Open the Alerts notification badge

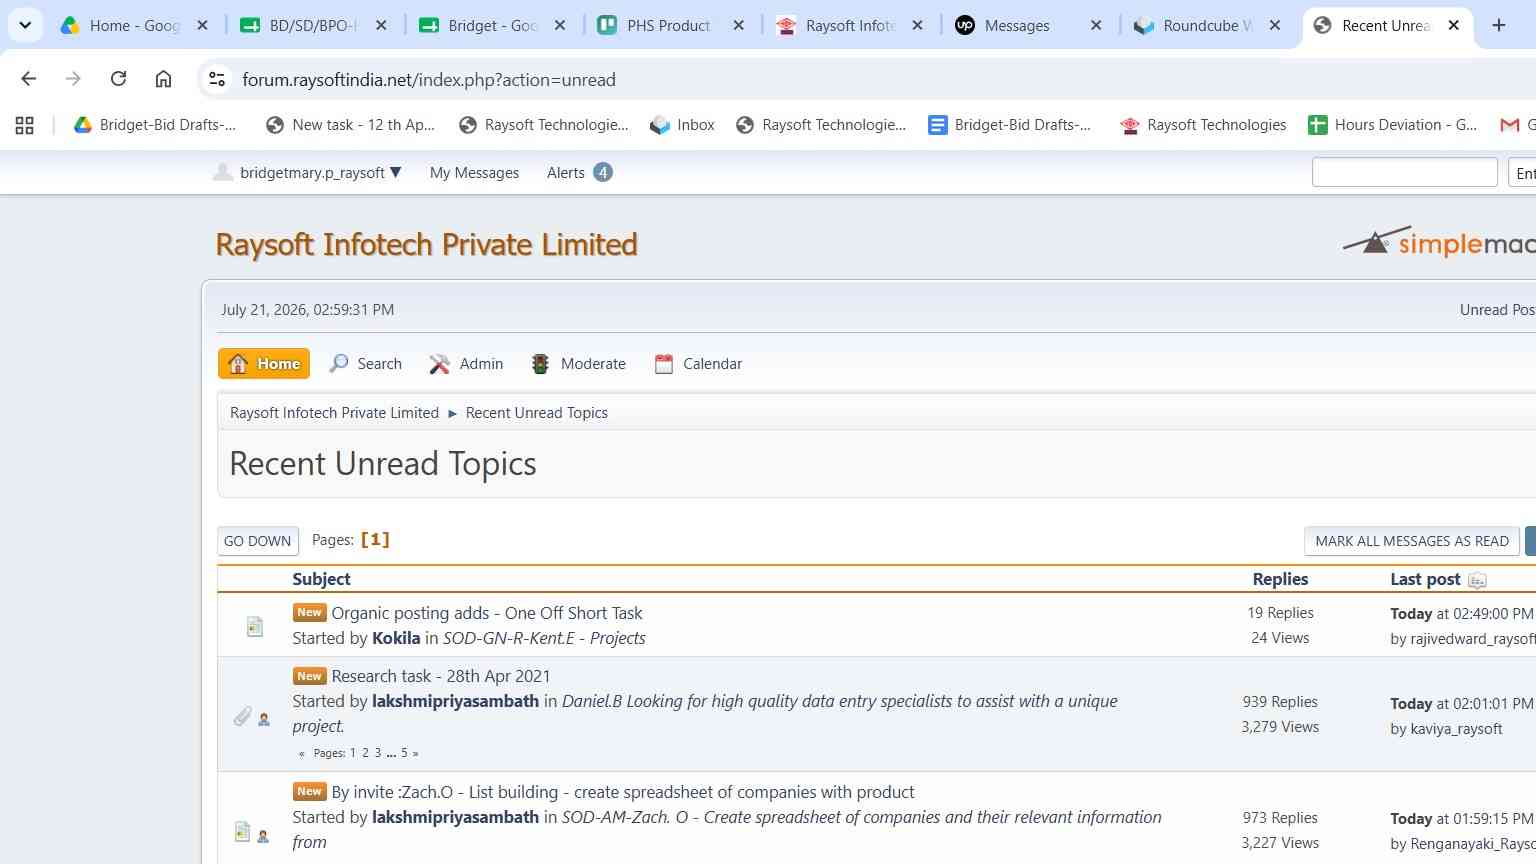tap(602, 172)
